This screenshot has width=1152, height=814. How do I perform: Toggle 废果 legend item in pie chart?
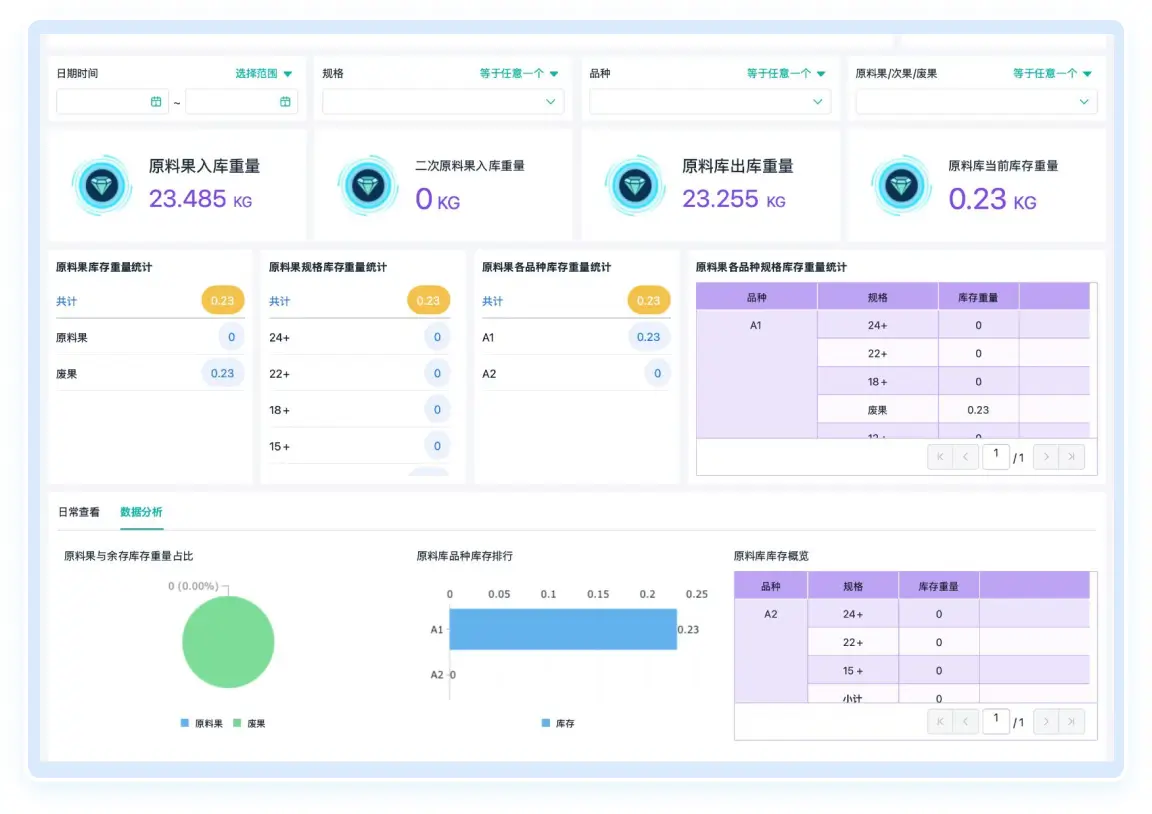pyautogui.click(x=250, y=723)
